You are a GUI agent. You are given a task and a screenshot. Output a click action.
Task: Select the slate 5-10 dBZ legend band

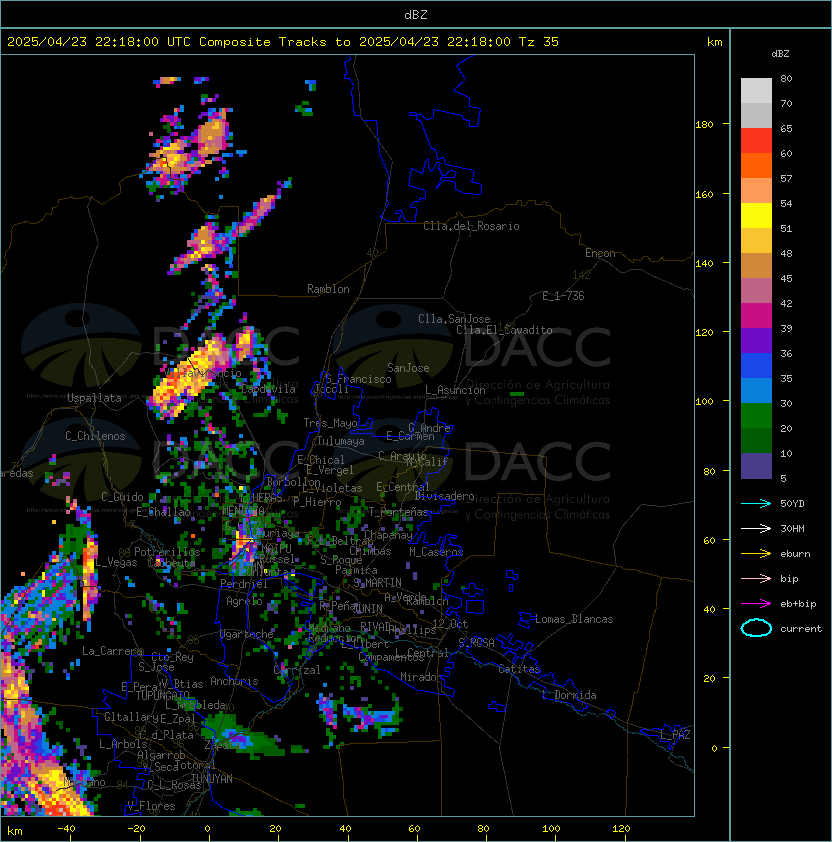[x=756, y=466]
